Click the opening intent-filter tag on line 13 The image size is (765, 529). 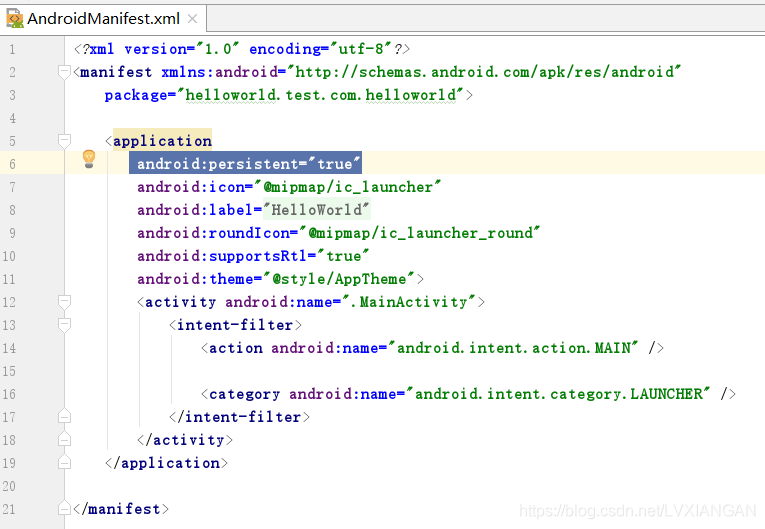pos(235,325)
